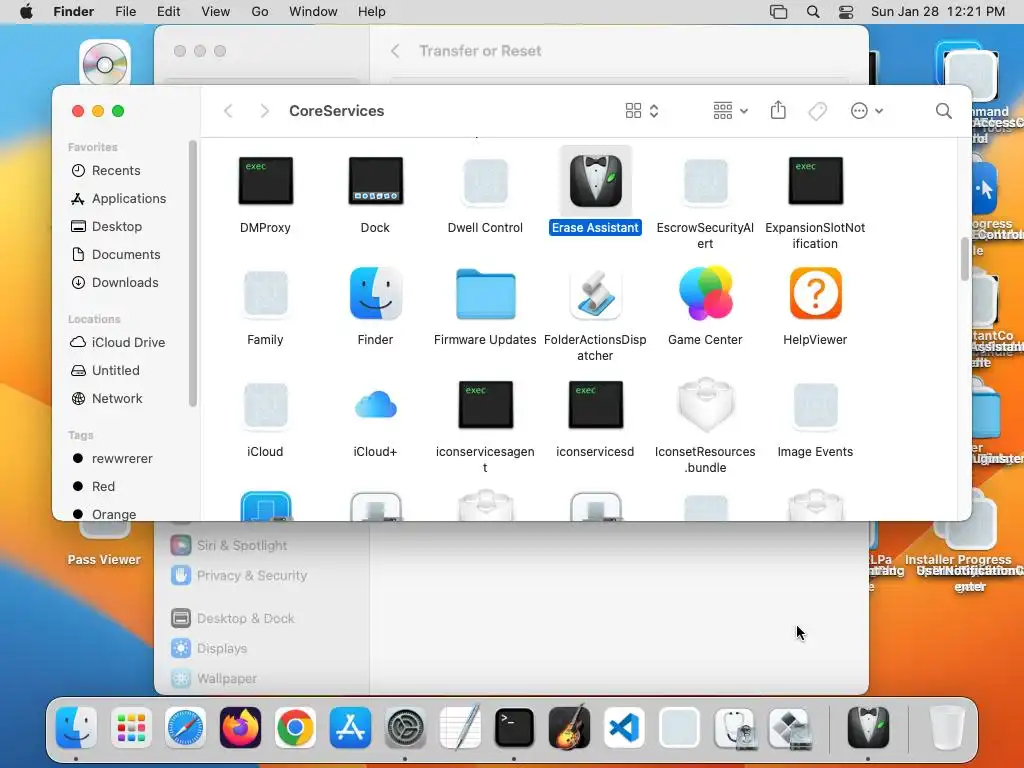Select the Image Events item
This screenshot has width=1024, height=768.
click(816, 405)
